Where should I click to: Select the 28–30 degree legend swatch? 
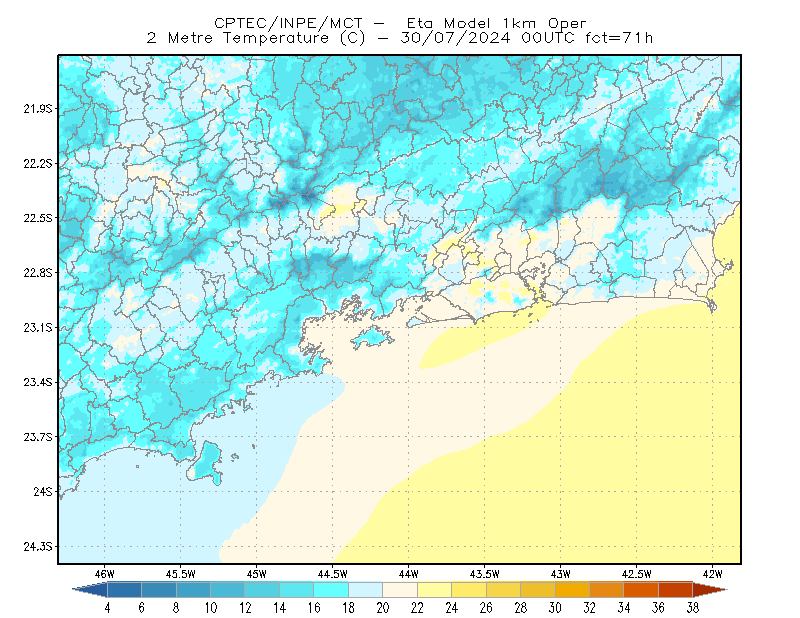tap(538, 590)
